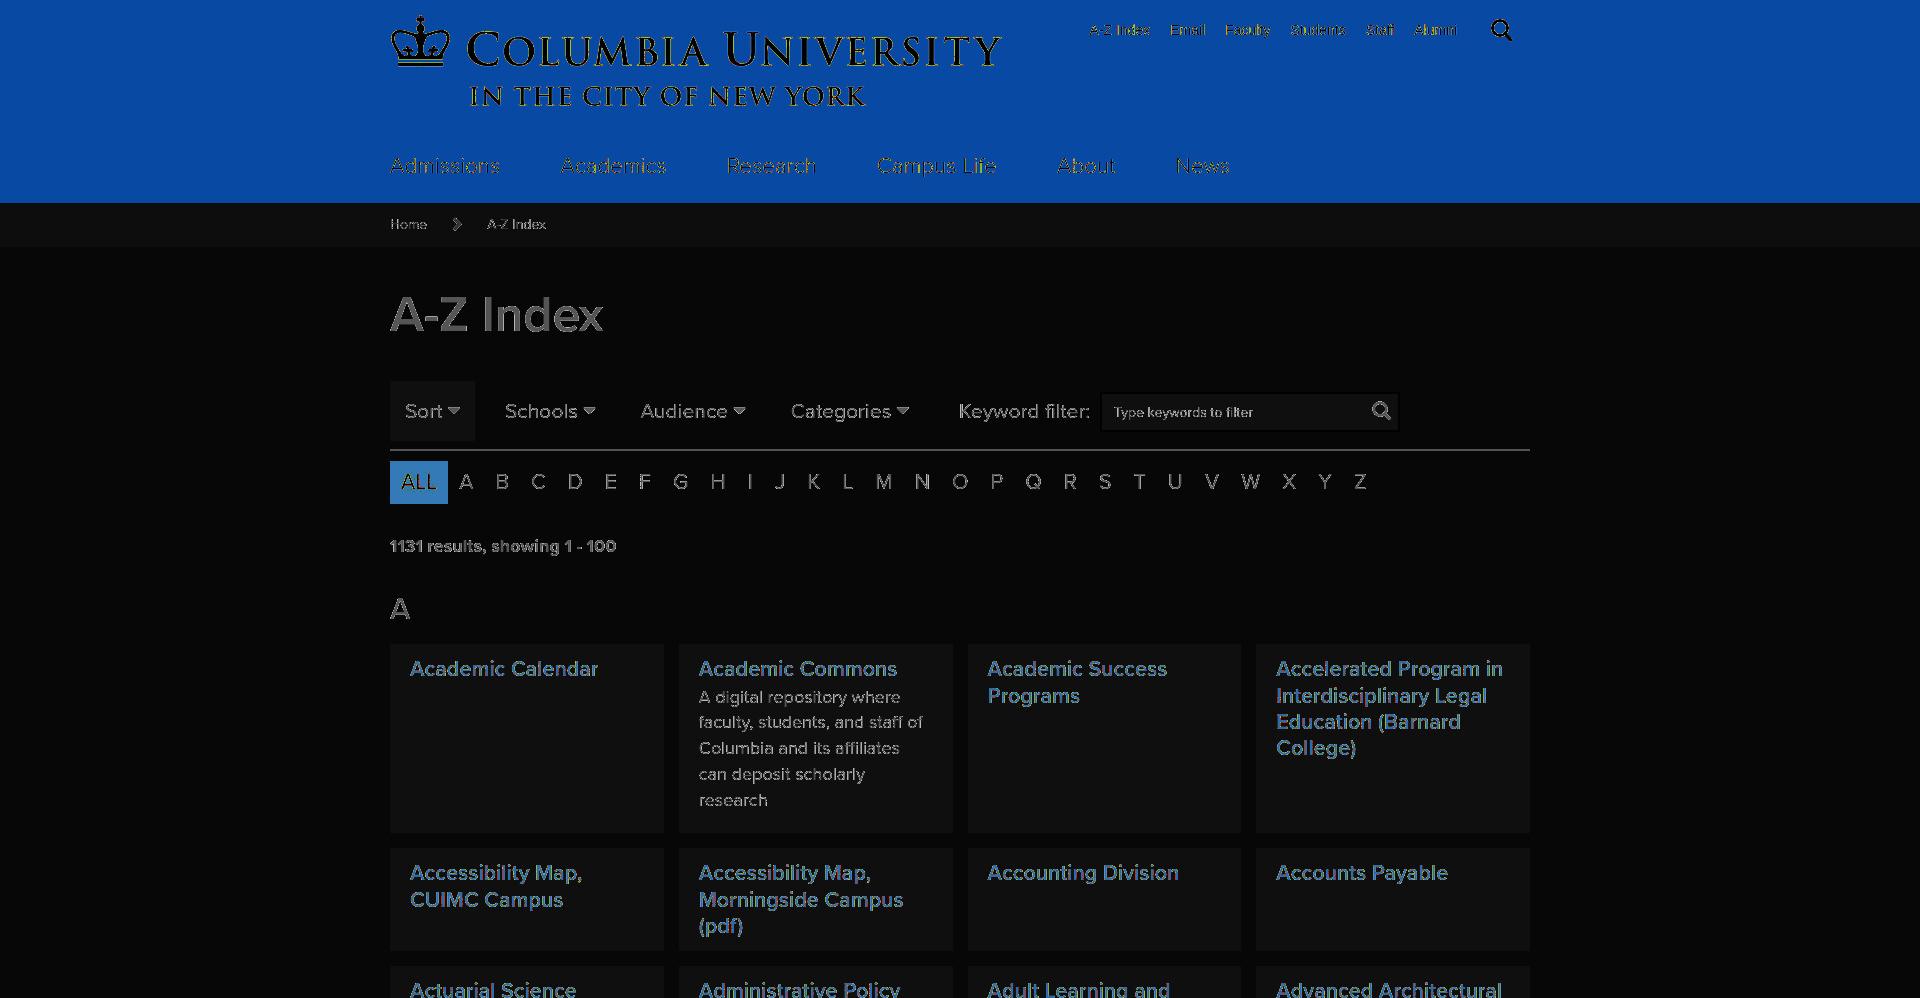Filter index by letter A
The height and width of the screenshot is (998, 1920).
(466, 482)
